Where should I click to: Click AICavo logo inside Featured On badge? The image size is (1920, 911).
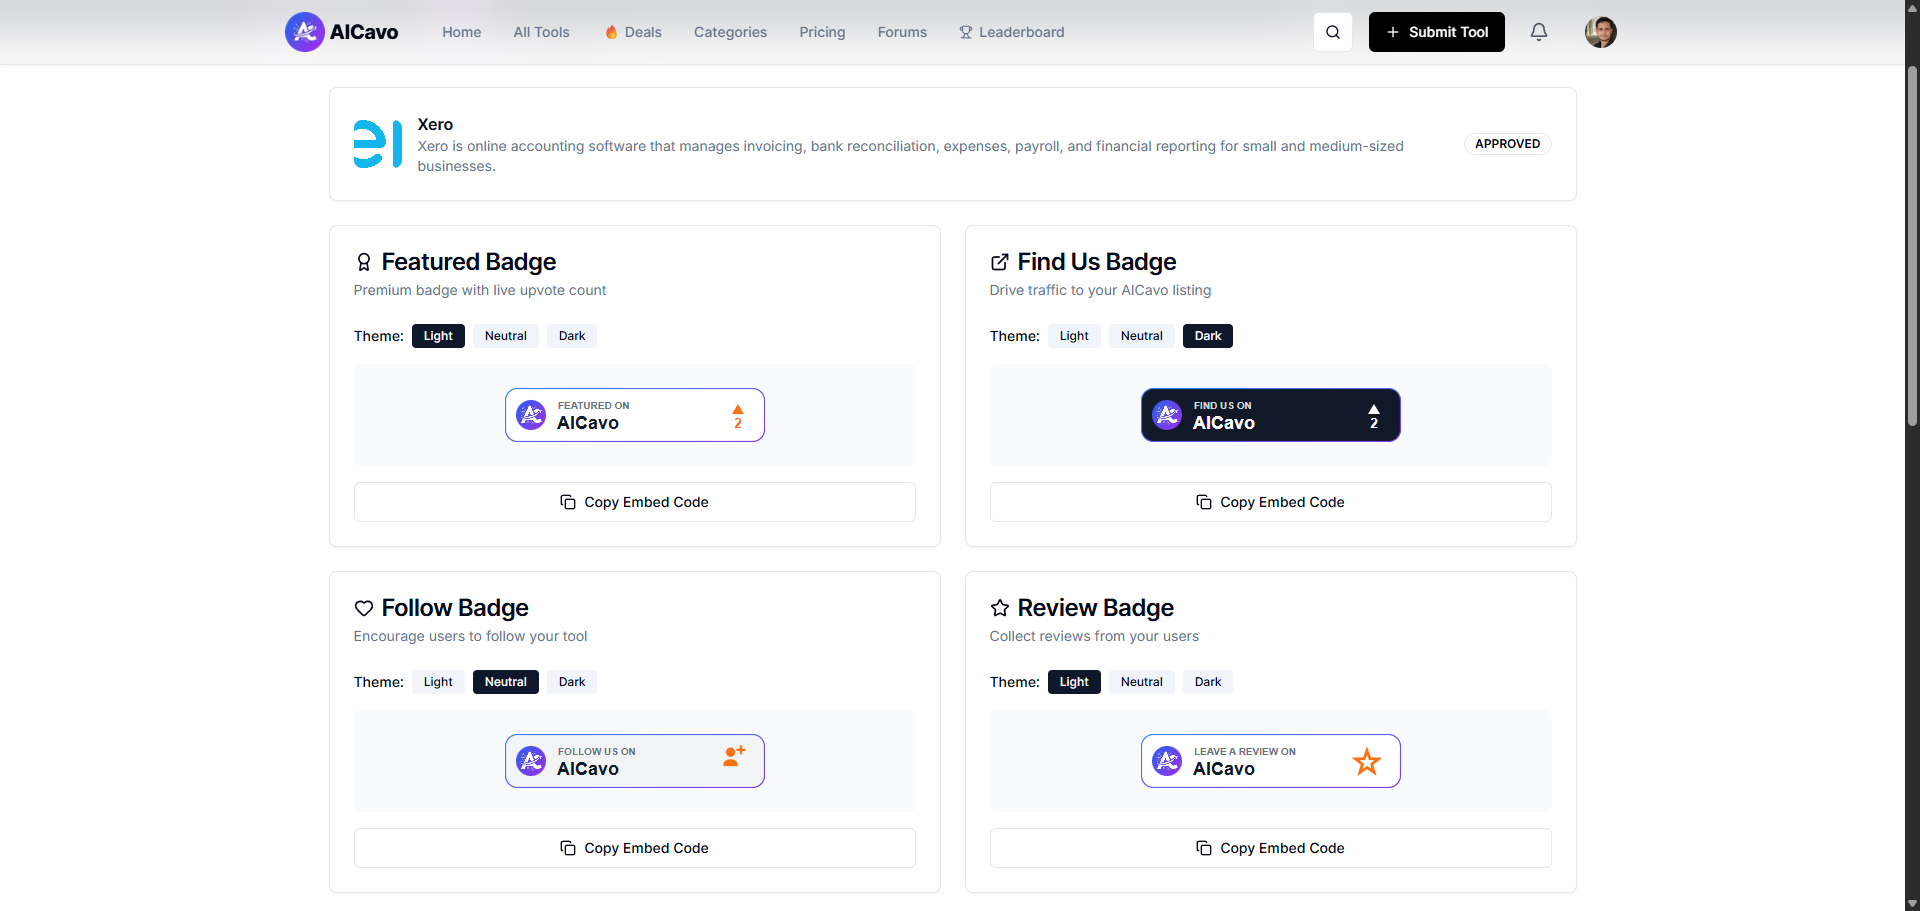pos(531,415)
